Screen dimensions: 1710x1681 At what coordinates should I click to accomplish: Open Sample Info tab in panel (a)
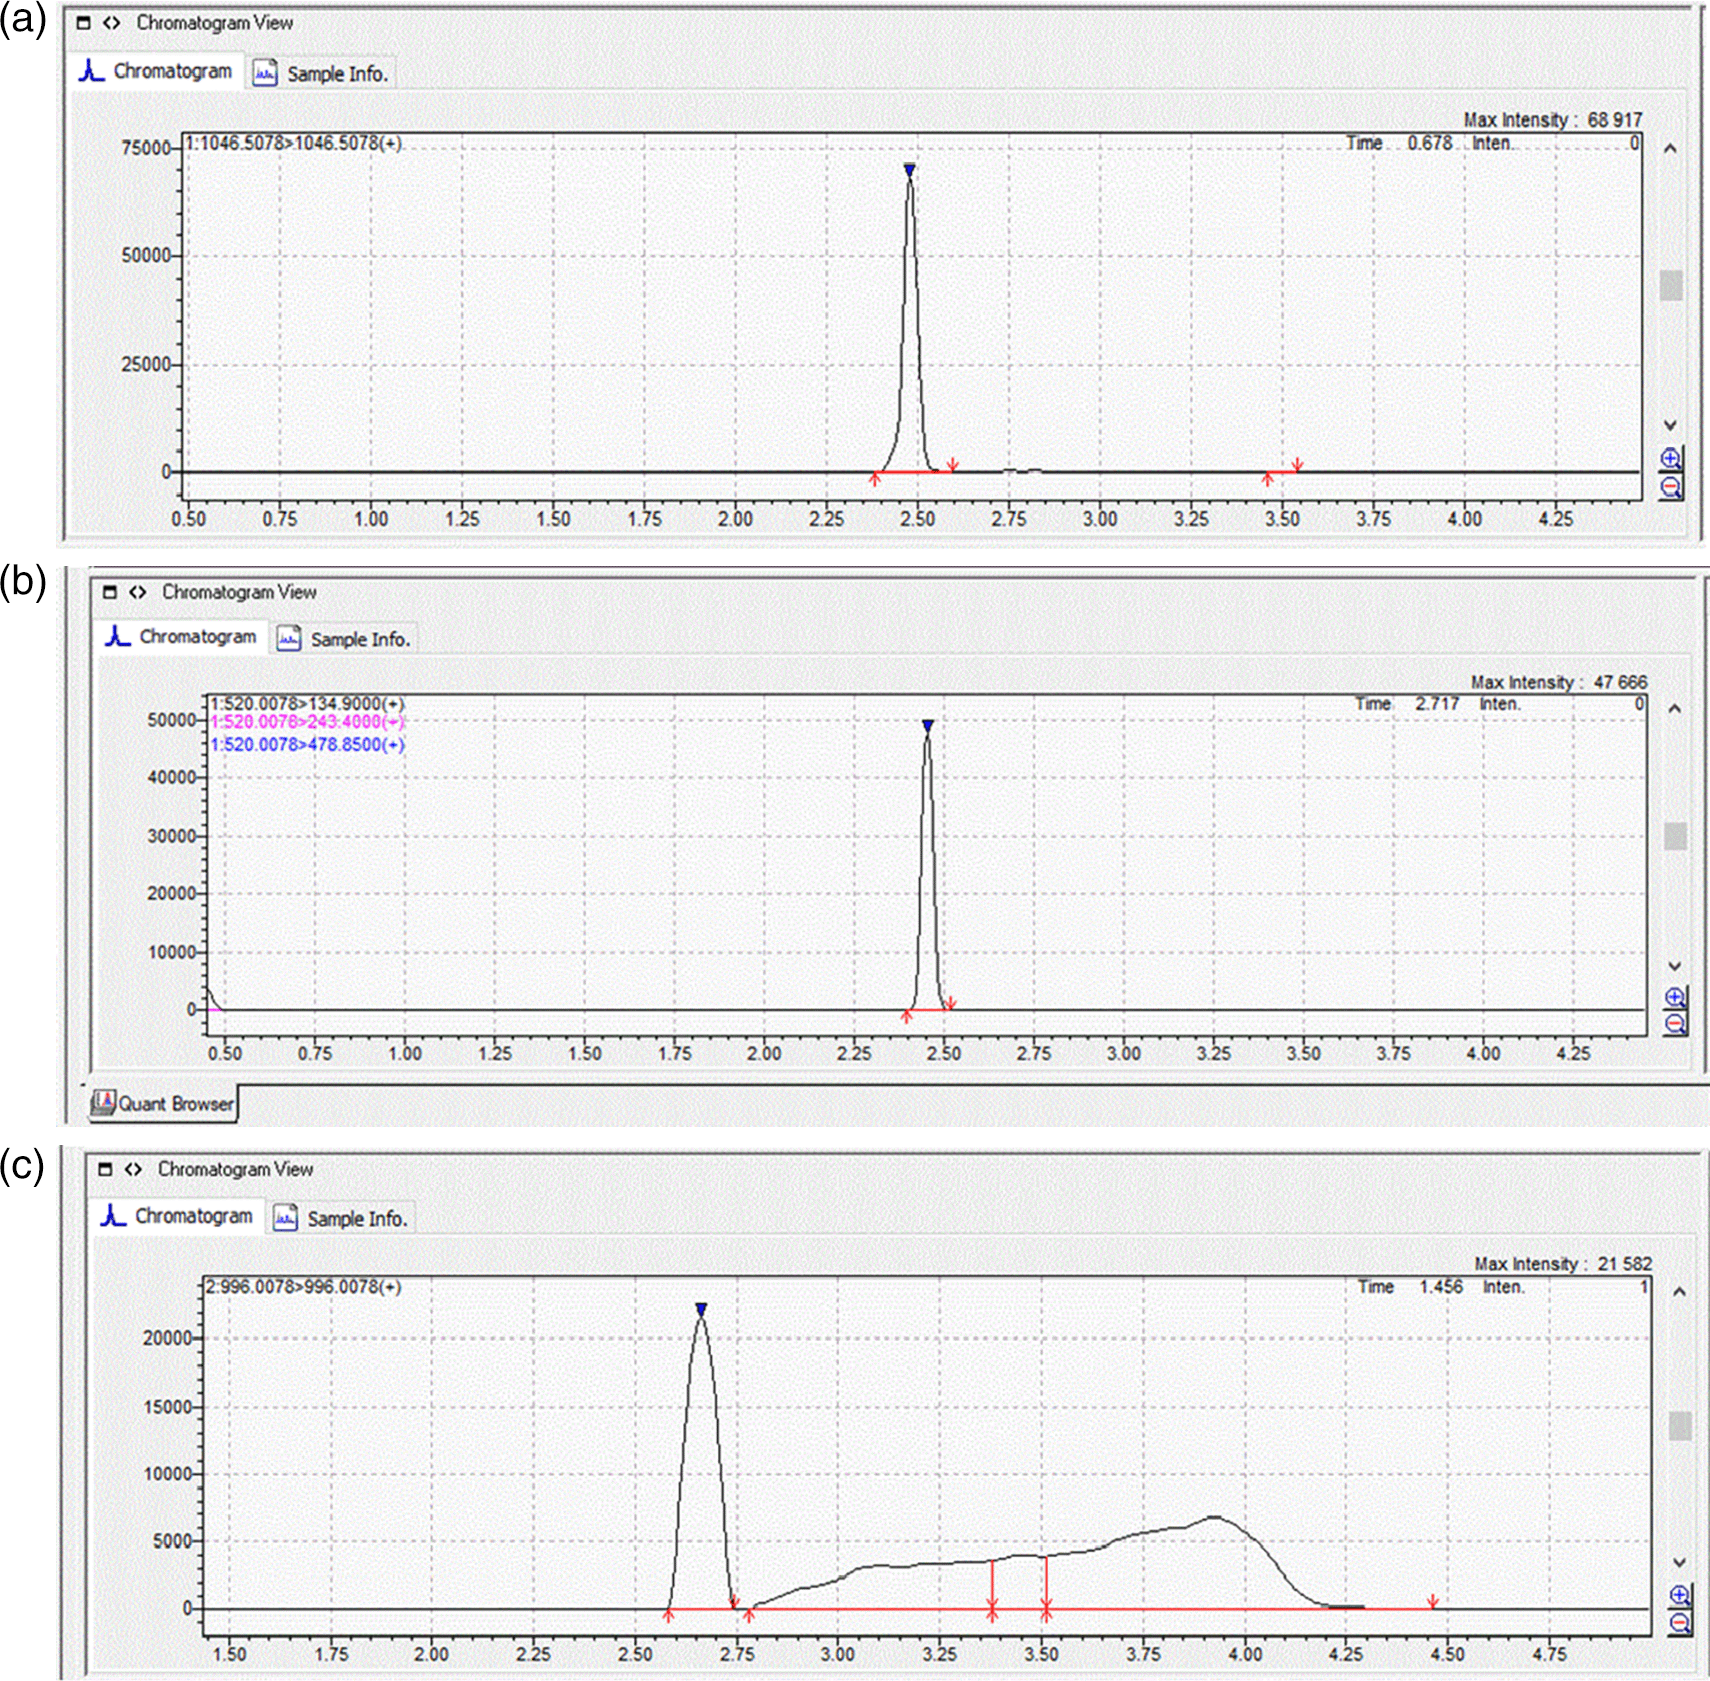click(x=322, y=73)
